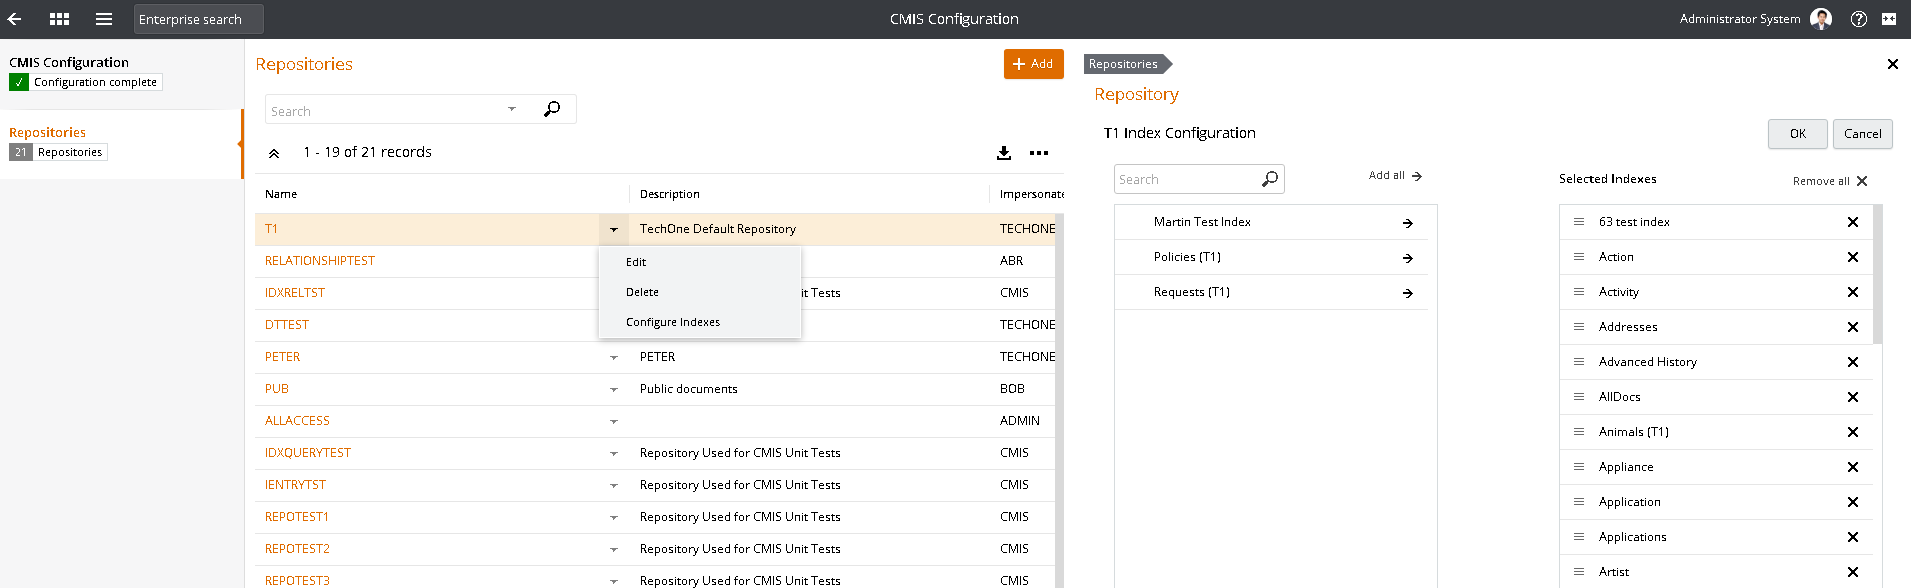
Task: Open the app grid launcher
Action: 59,19
